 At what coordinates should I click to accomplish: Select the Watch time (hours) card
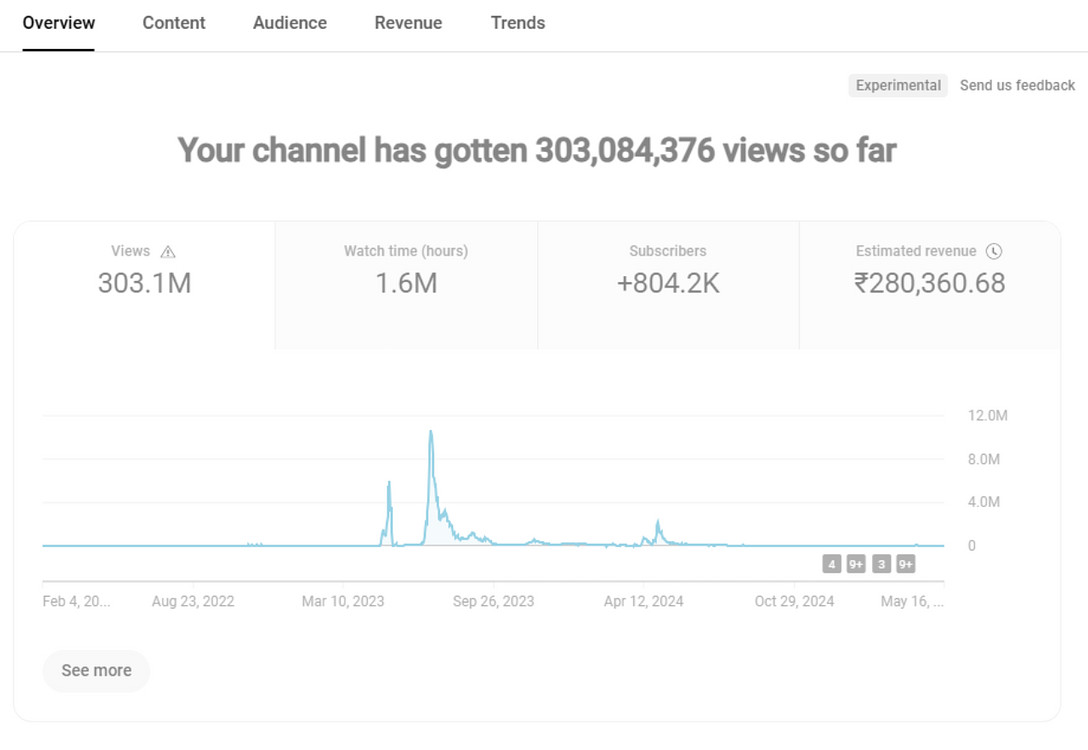coord(406,285)
